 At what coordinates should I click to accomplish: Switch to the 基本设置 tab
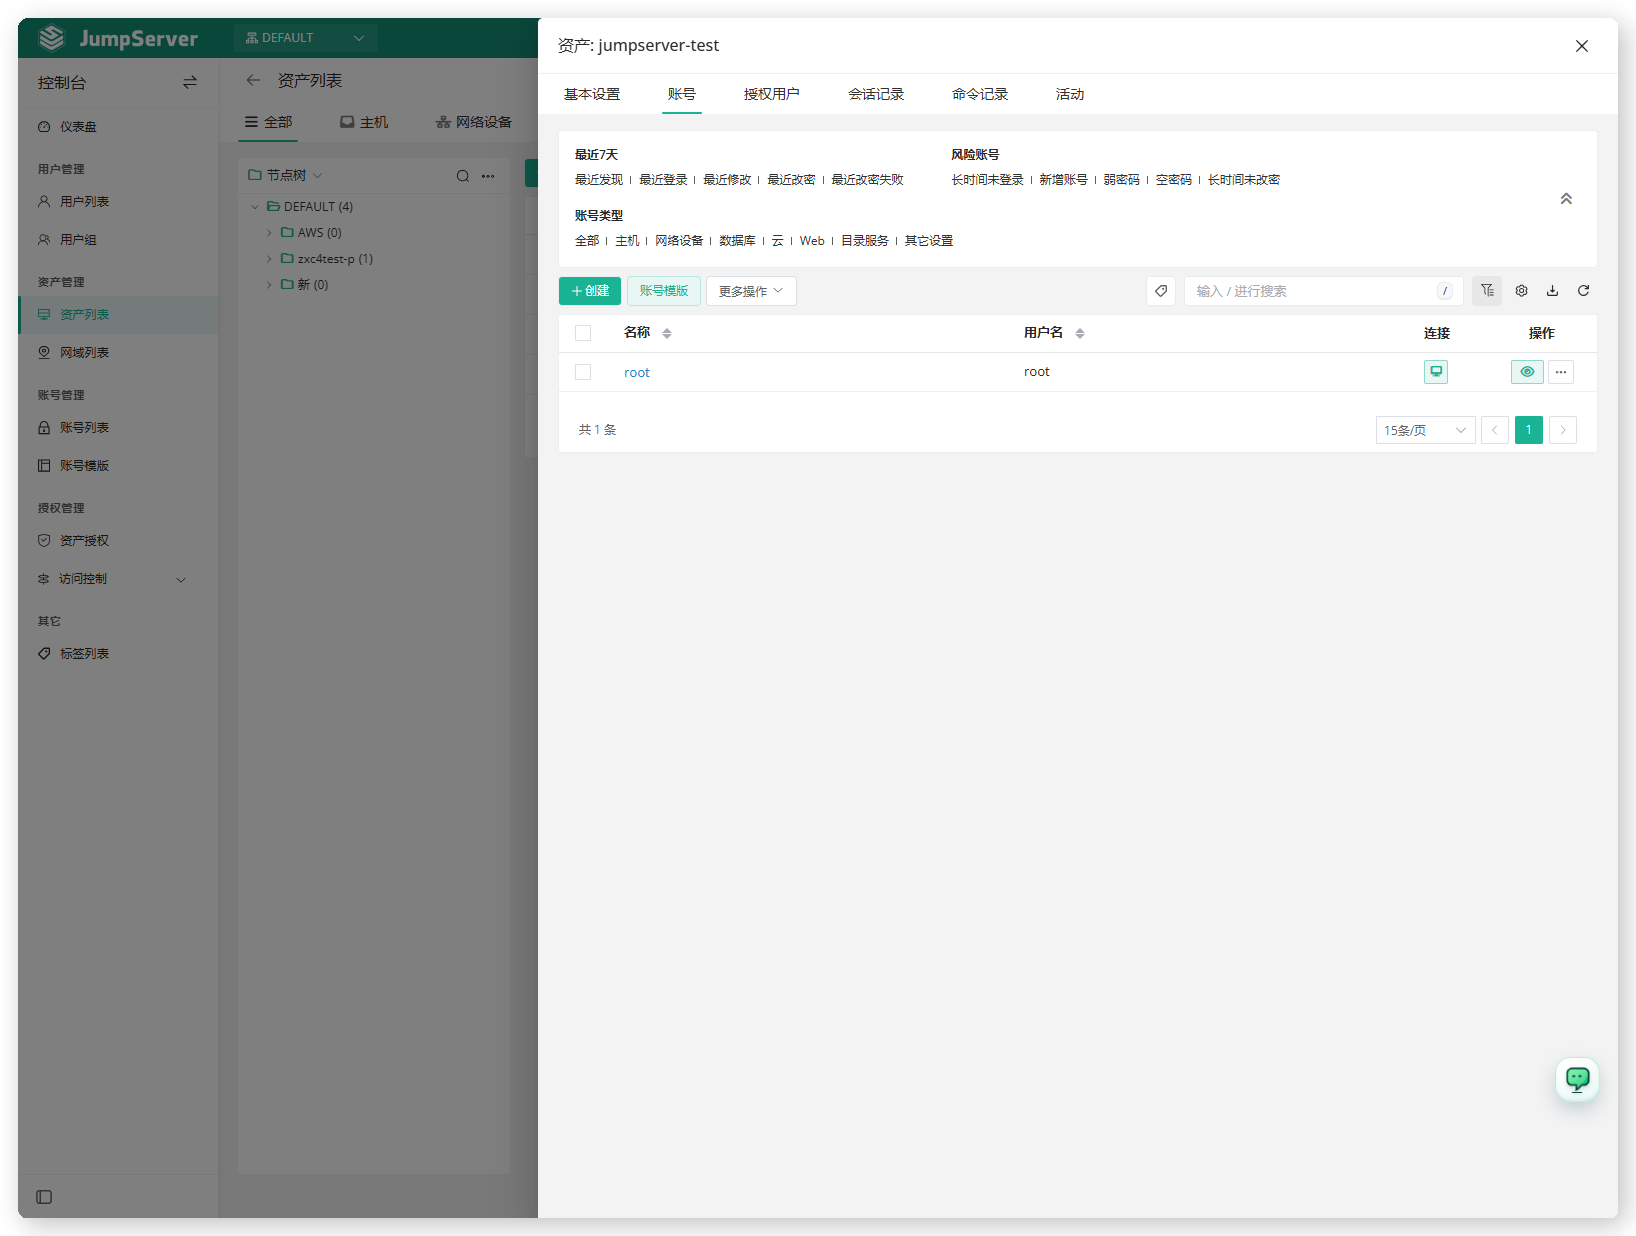pos(592,94)
